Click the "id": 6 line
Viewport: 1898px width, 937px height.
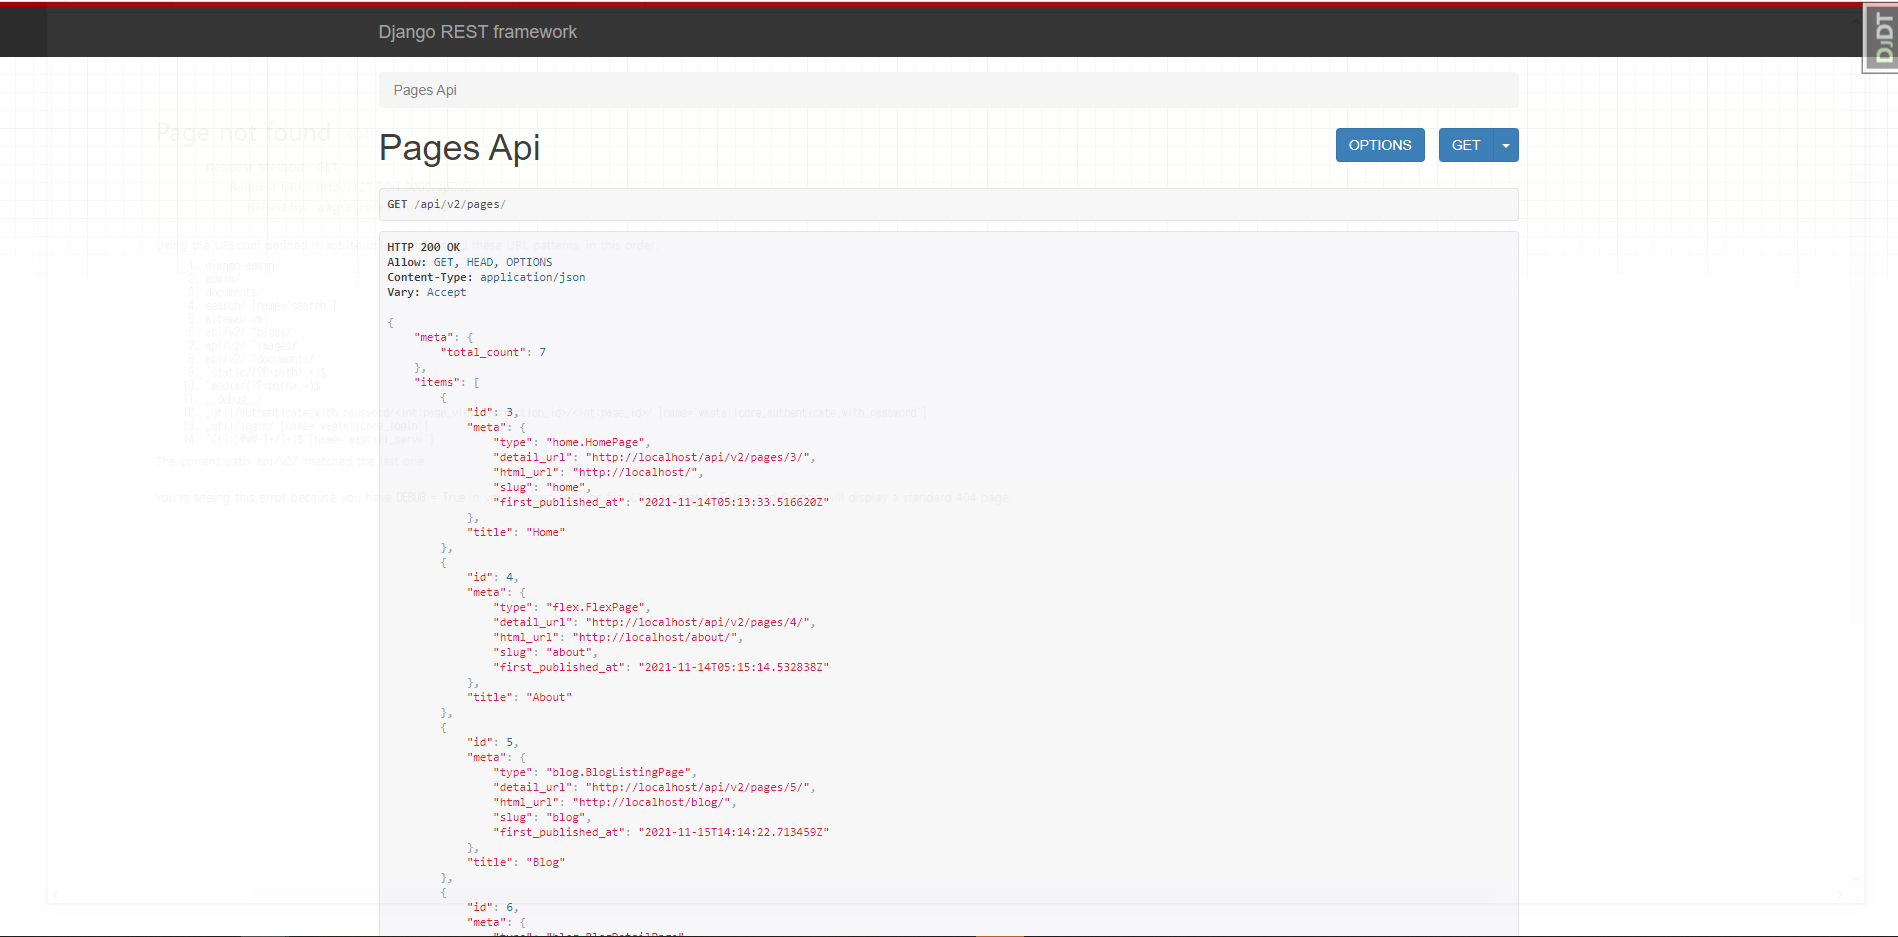(x=492, y=907)
